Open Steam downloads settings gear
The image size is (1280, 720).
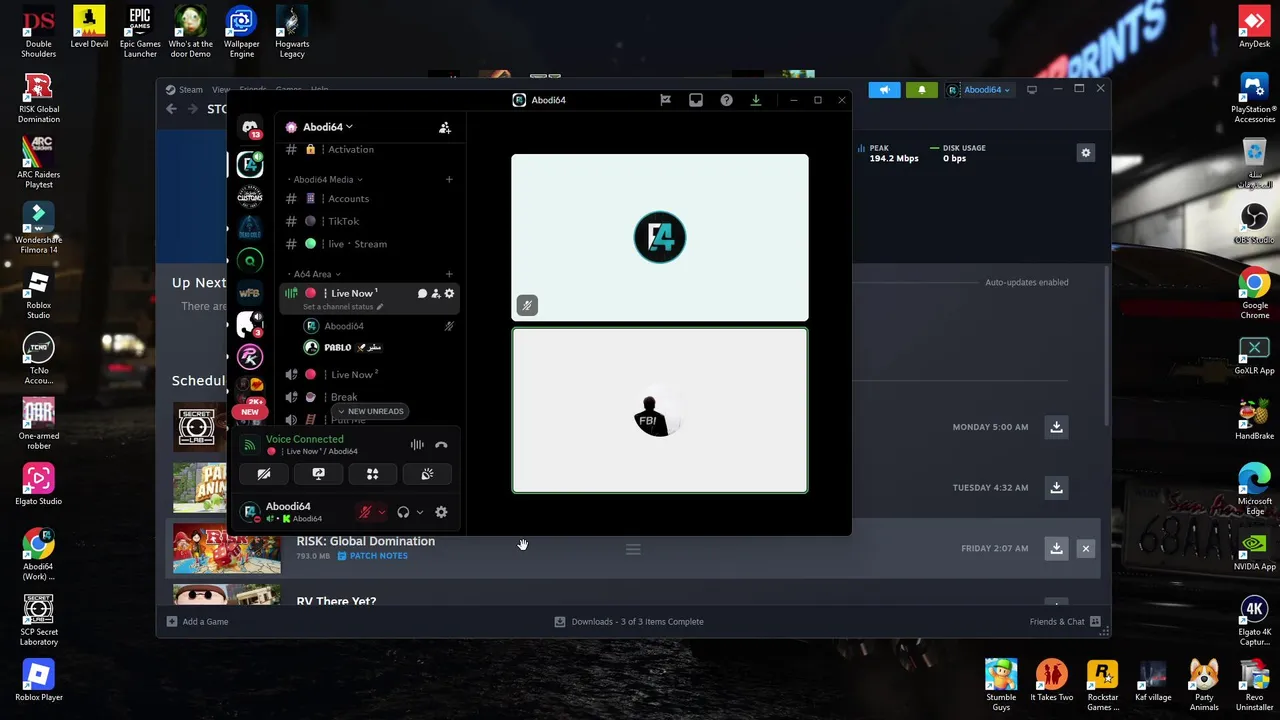click(1086, 153)
